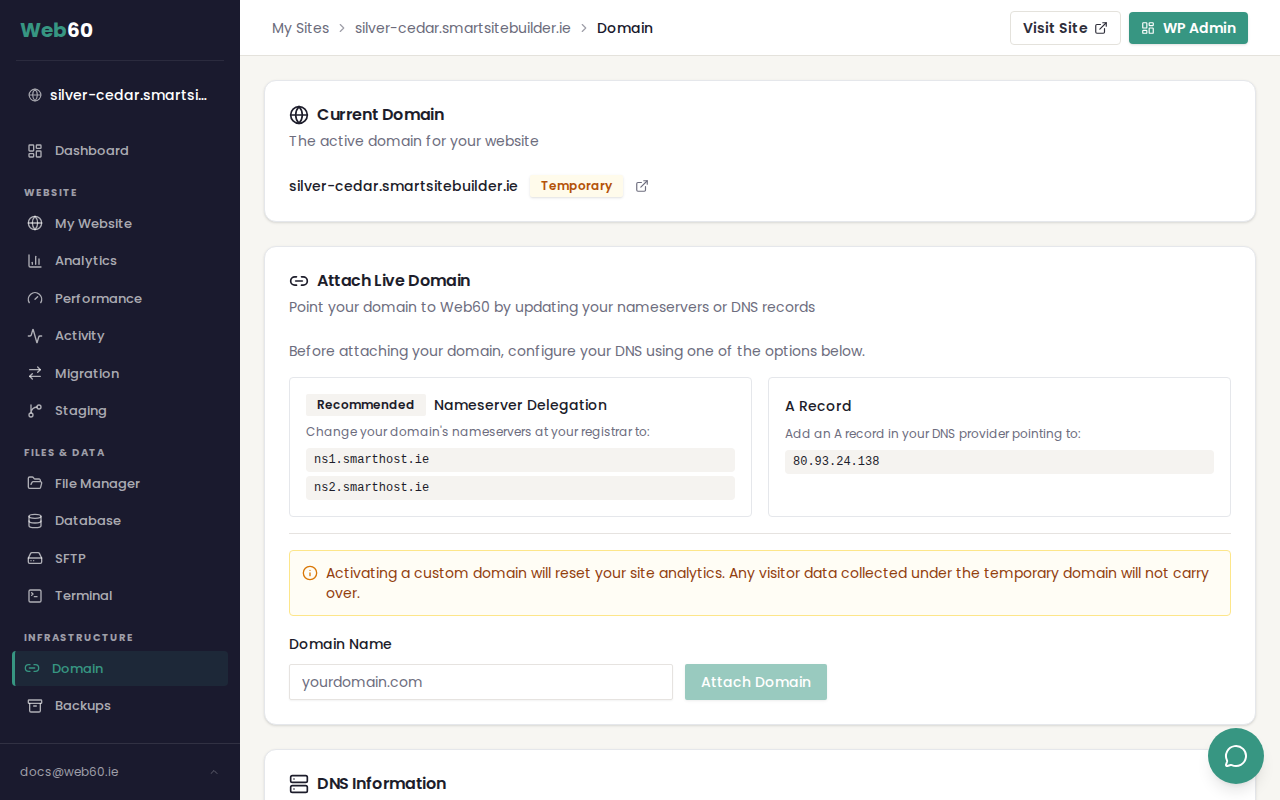Open the silver-cedar site switcher
1280x800 pixels.
(119, 95)
